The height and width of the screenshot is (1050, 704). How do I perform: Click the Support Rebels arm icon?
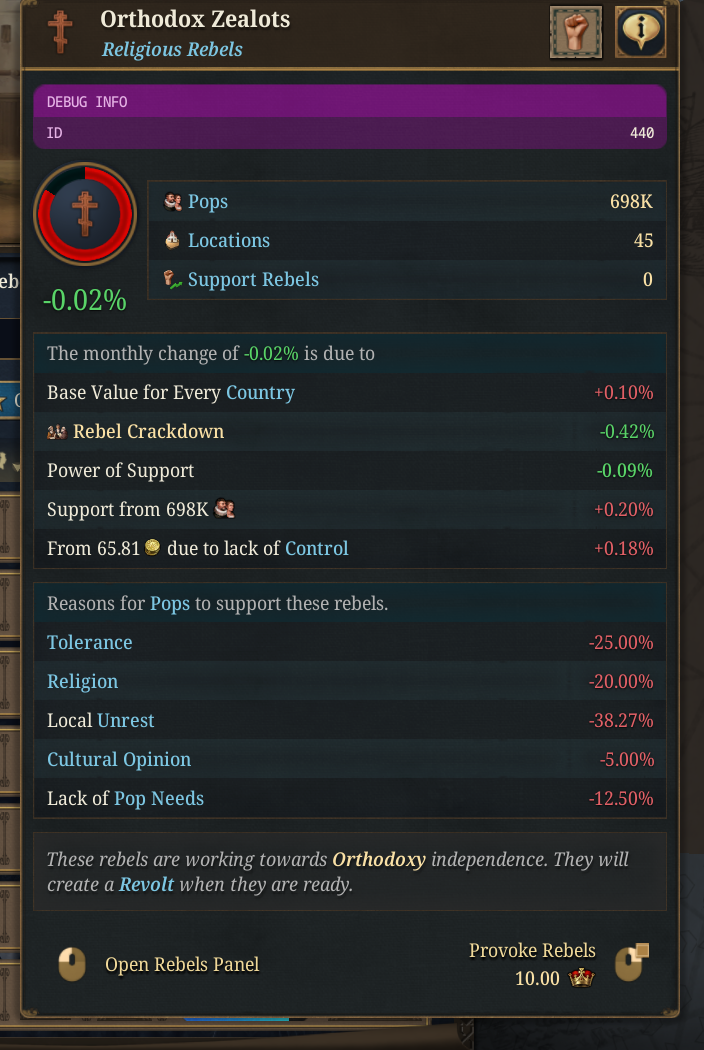pos(172,280)
